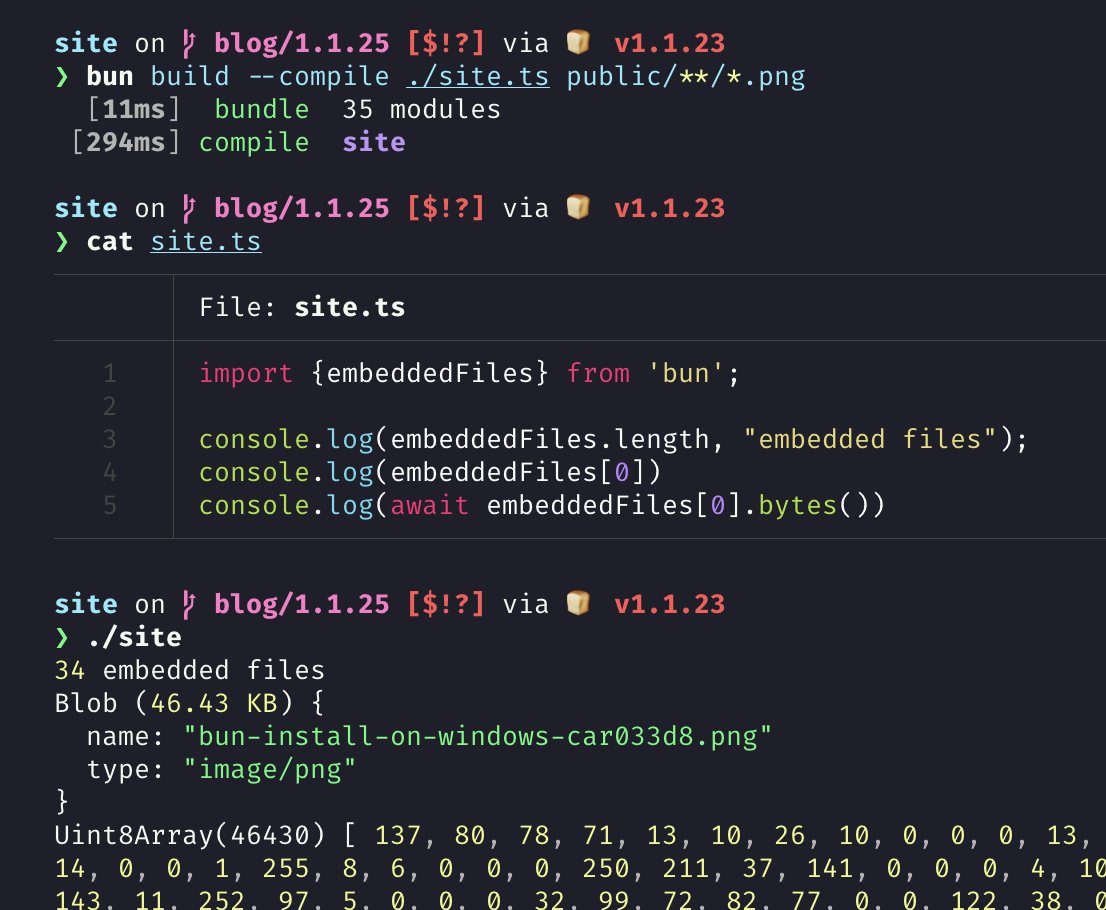Click the byte value '78'
1106x910 pixels.
pos(534,835)
